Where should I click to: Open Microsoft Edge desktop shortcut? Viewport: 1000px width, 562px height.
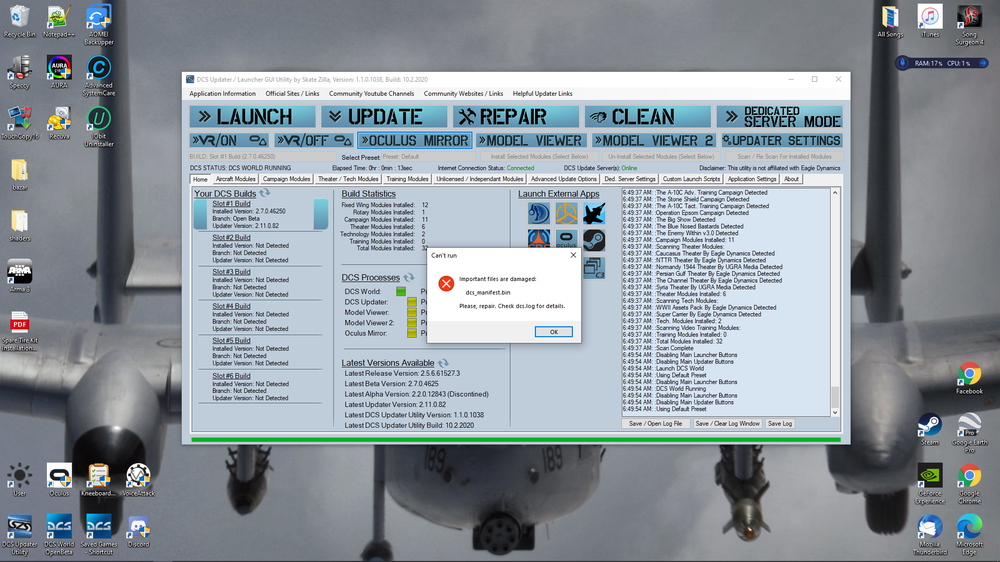click(969, 535)
